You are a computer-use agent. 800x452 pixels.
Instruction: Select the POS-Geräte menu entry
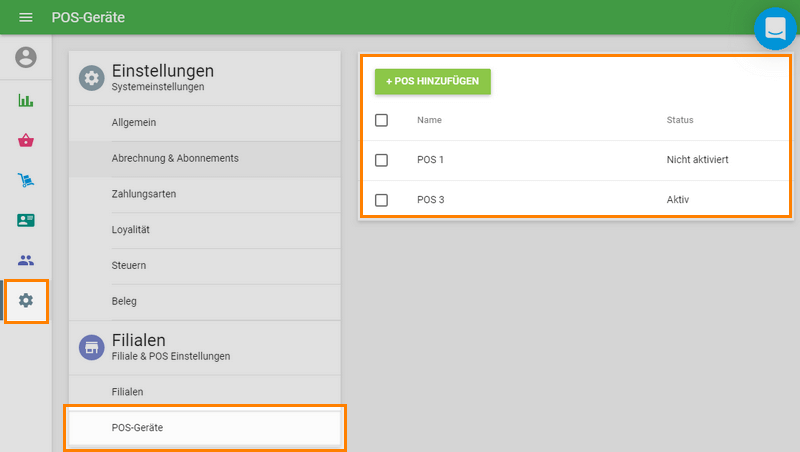(205, 428)
